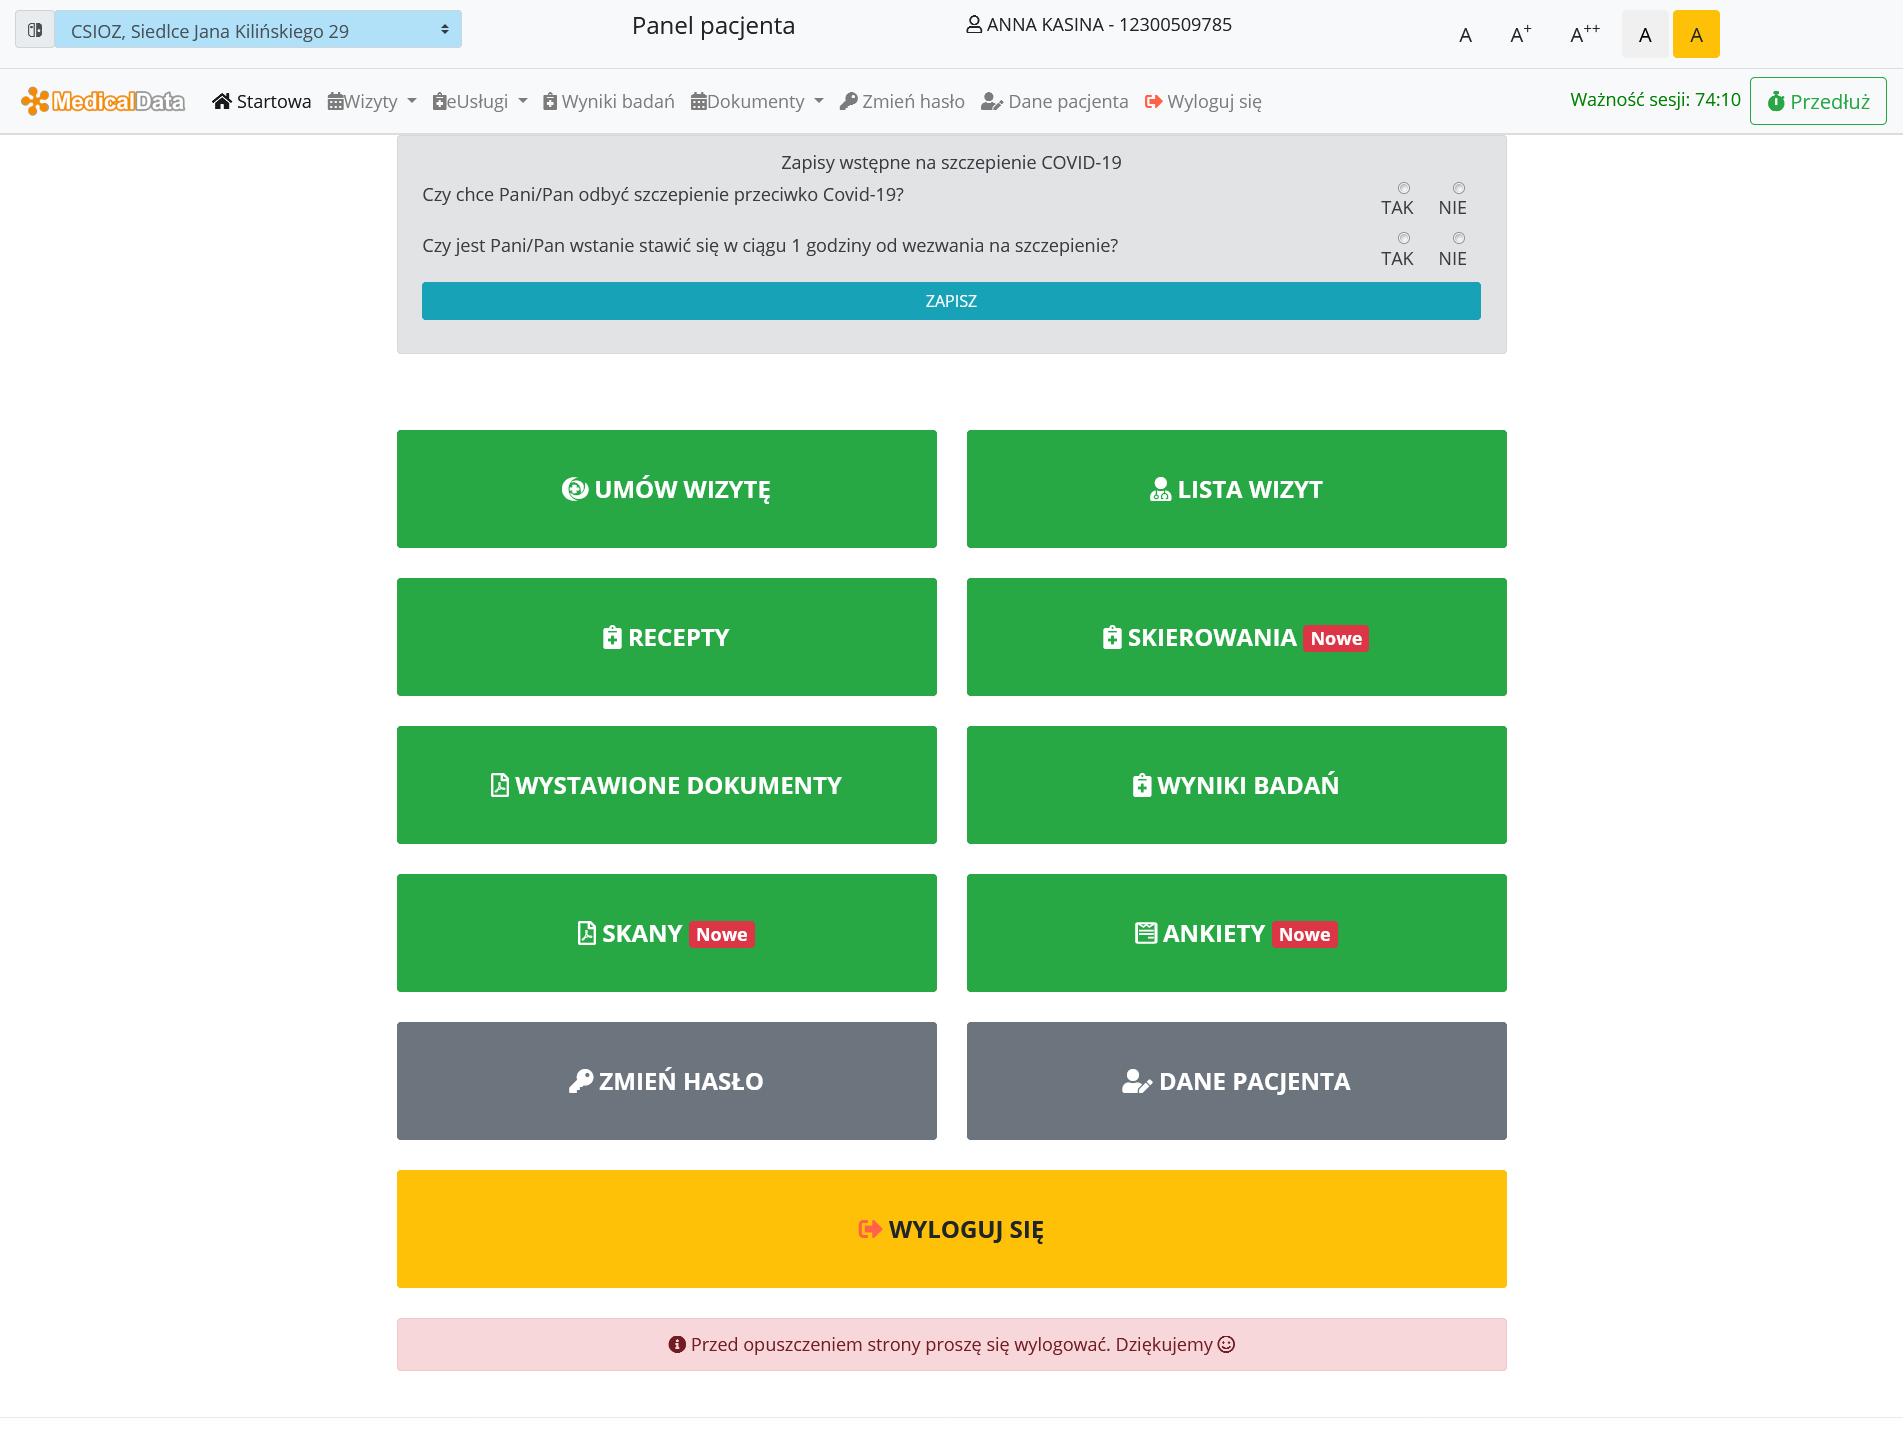Open the Dokumenty menu in navbar
Viewport: 1903px width, 1454px height.
point(757,101)
